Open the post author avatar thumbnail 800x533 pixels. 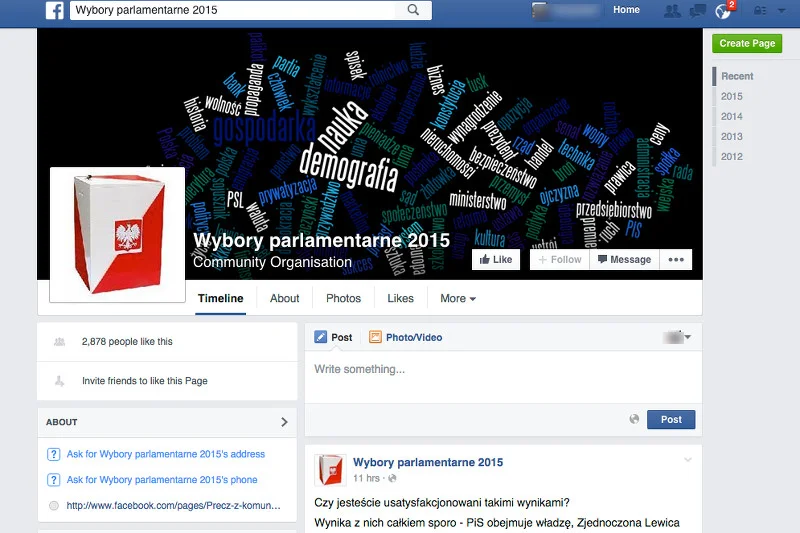point(330,470)
